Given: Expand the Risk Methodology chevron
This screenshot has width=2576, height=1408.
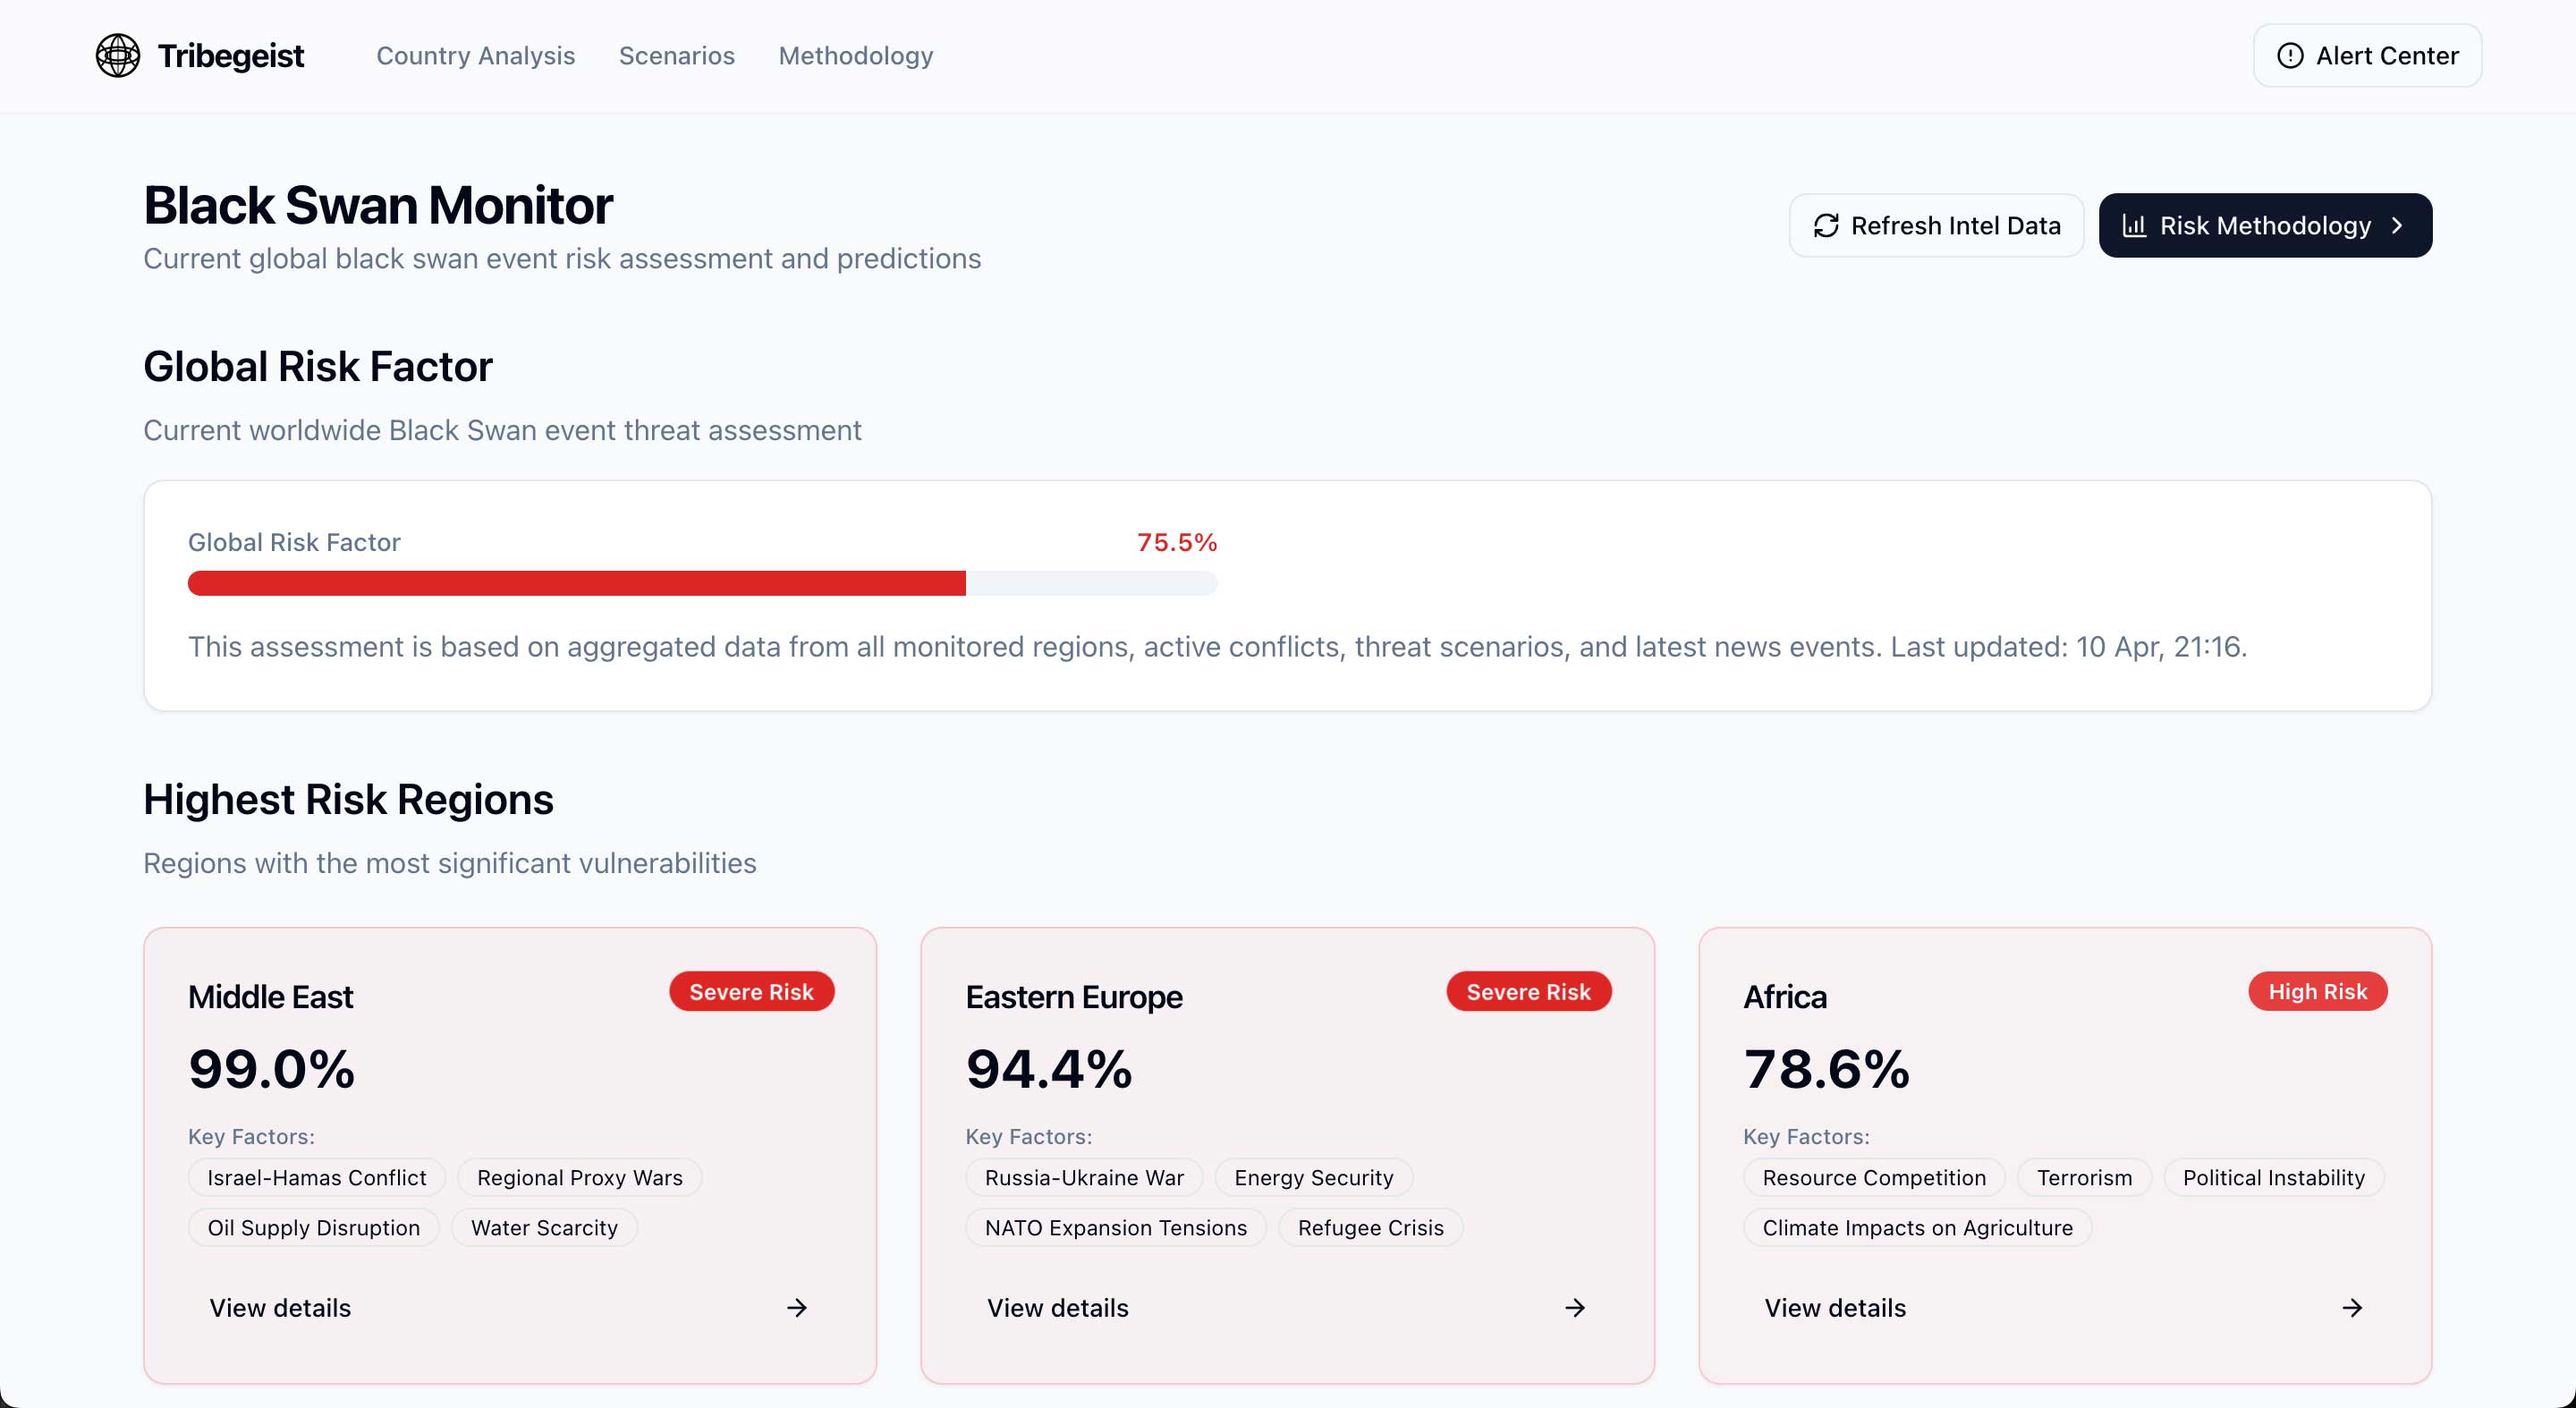Looking at the screenshot, I should (2397, 226).
